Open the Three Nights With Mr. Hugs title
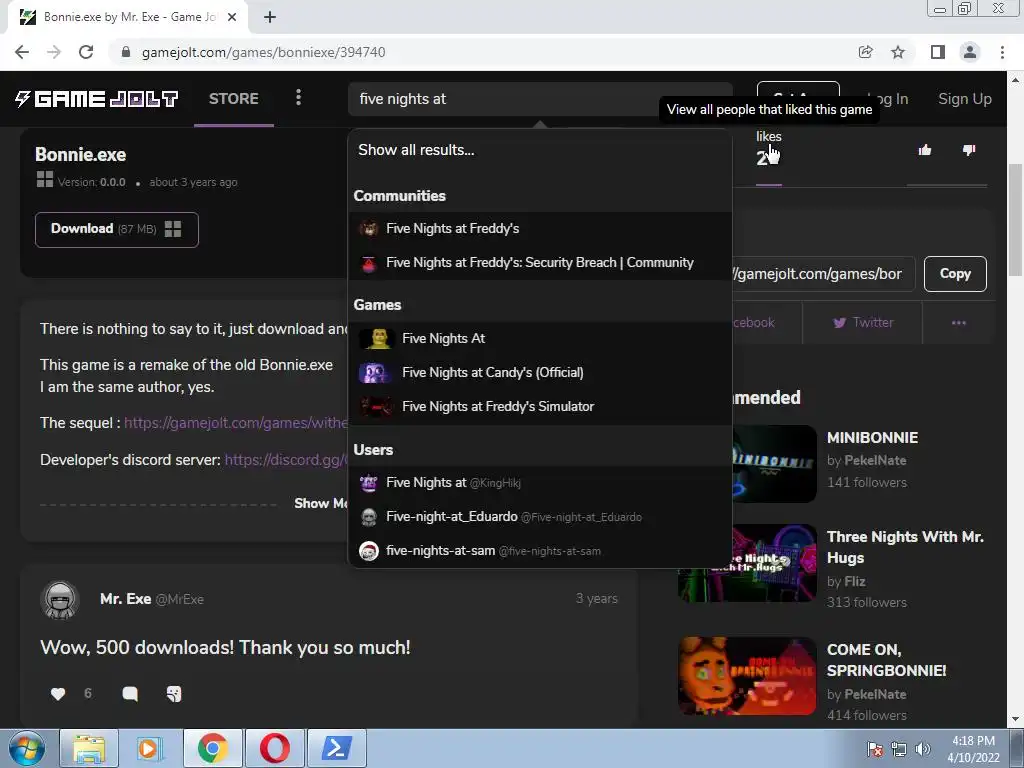1024x768 pixels. 905,547
